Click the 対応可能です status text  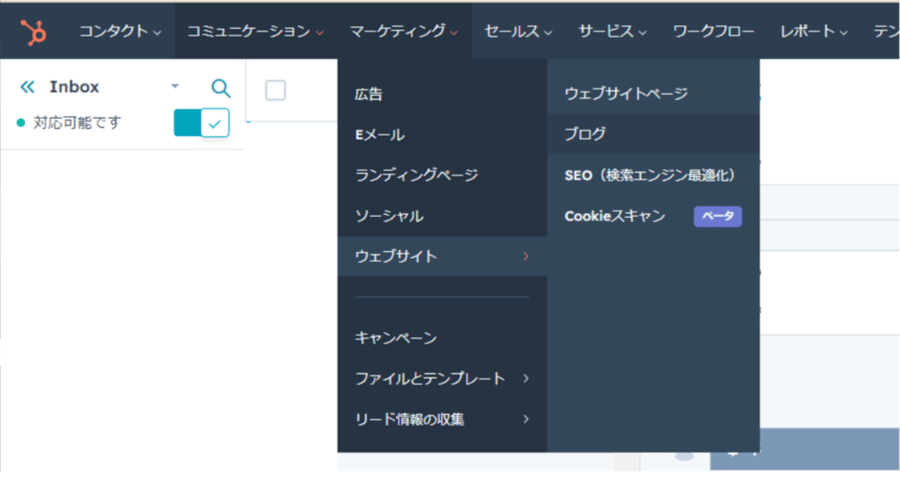[77, 123]
